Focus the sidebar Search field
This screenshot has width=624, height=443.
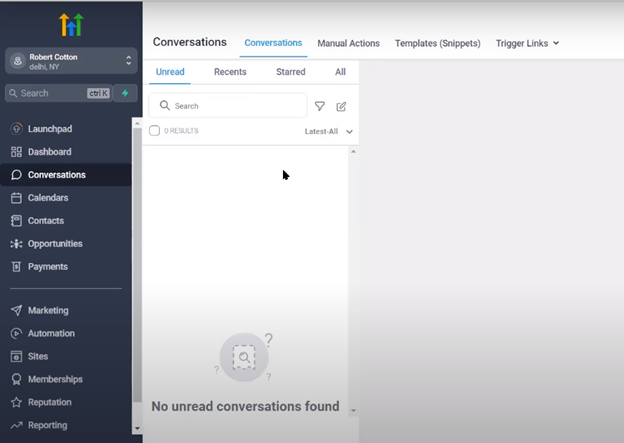tap(58, 93)
